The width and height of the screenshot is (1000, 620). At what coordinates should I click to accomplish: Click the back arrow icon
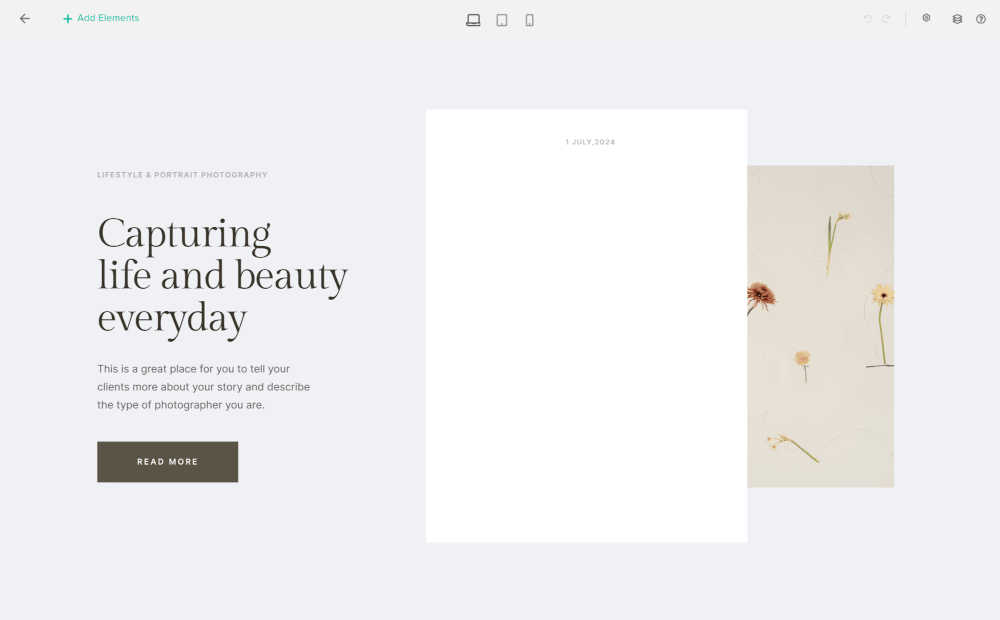tap(25, 19)
